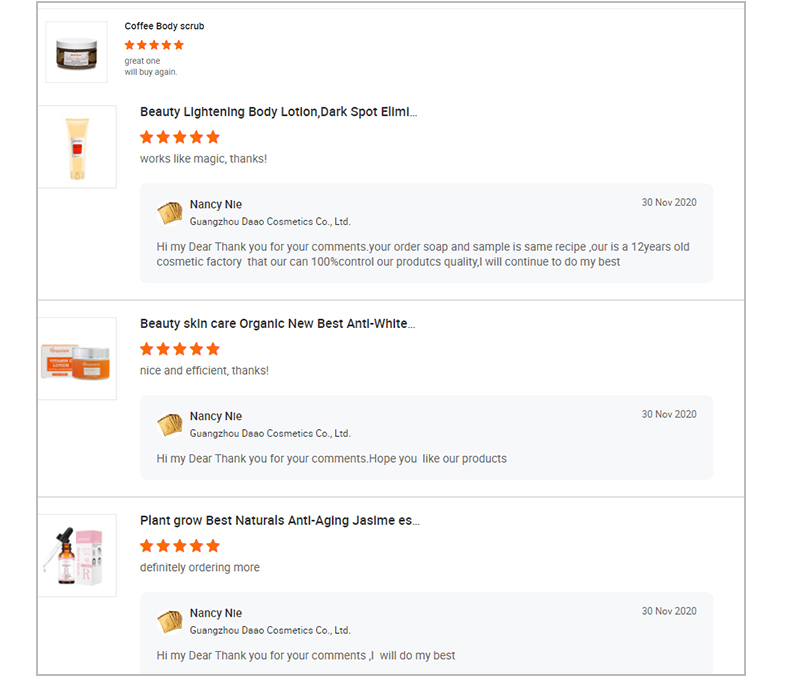Click the Coffee Body scrub star rating
This screenshot has height=684, width=790.
click(x=154, y=45)
